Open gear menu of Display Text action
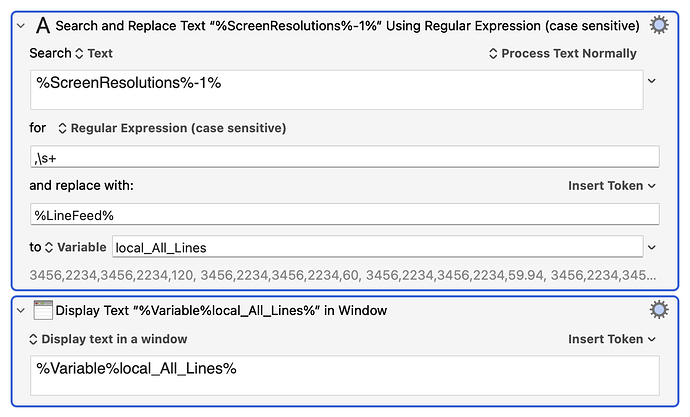This screenshot has height=417, width=690. pyautogui.click(x=659, y=310)
